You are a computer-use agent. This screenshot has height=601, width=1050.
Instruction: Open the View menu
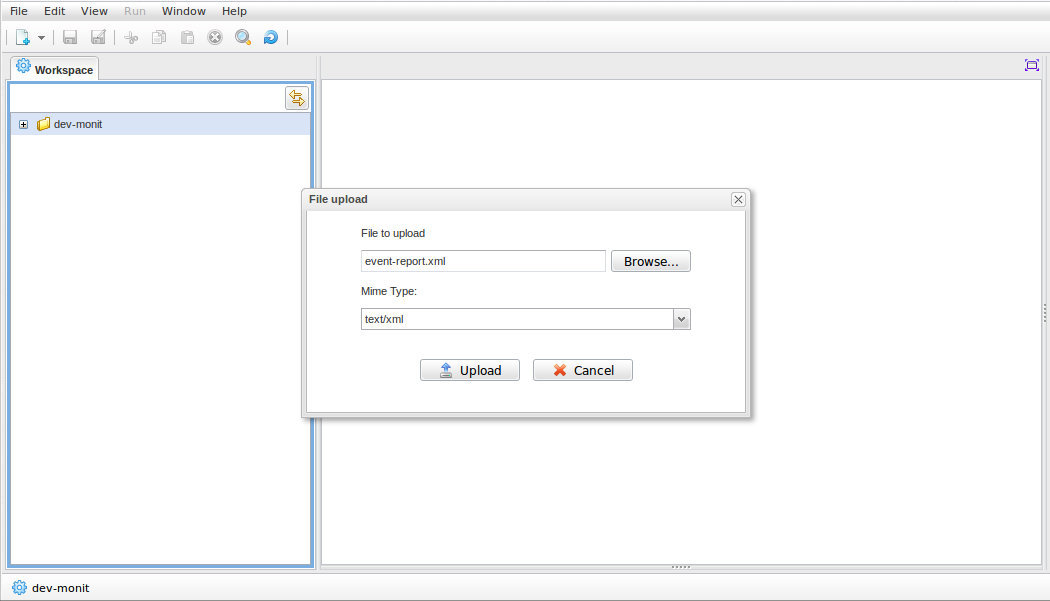tap(94, 11)
